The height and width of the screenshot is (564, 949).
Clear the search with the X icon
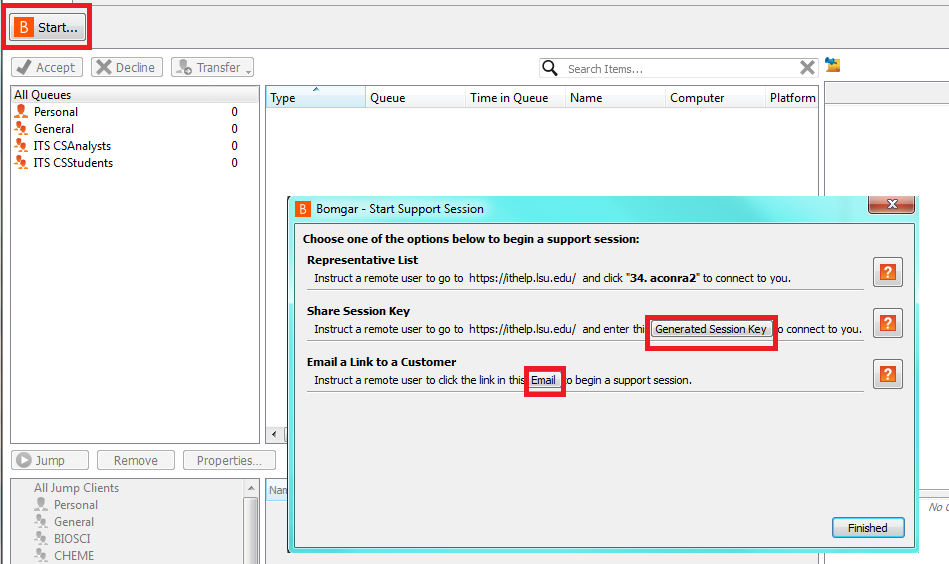pyautogui.click(x=807, y=68)
